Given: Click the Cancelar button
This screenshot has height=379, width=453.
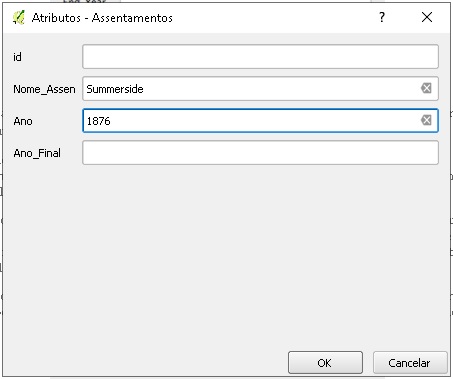Looking at the screenshot, I should click(410, 363).
